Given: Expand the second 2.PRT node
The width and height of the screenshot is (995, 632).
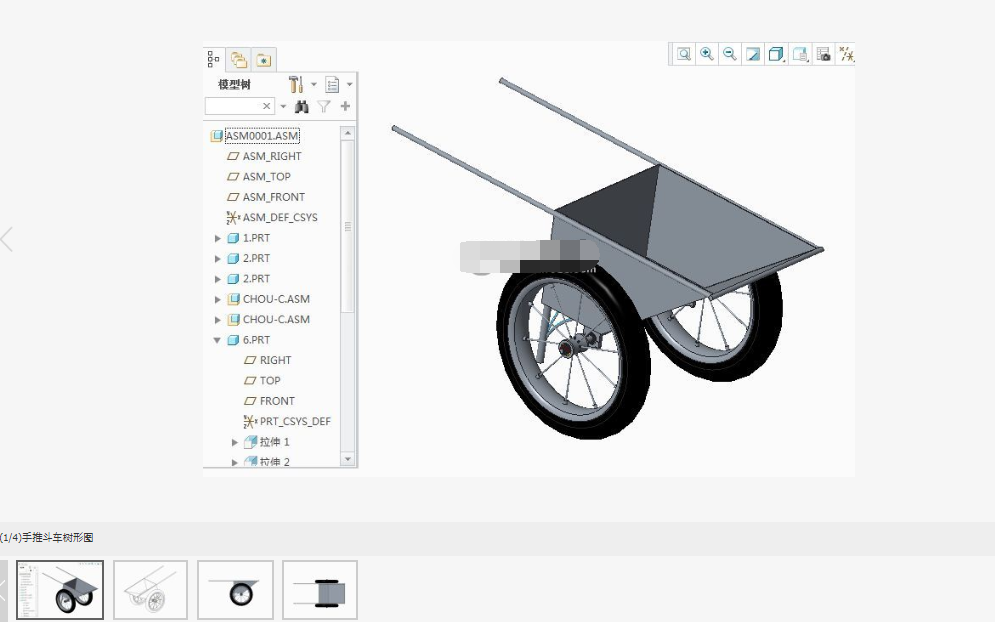Looking at the screenshot, I should (218, 279).
